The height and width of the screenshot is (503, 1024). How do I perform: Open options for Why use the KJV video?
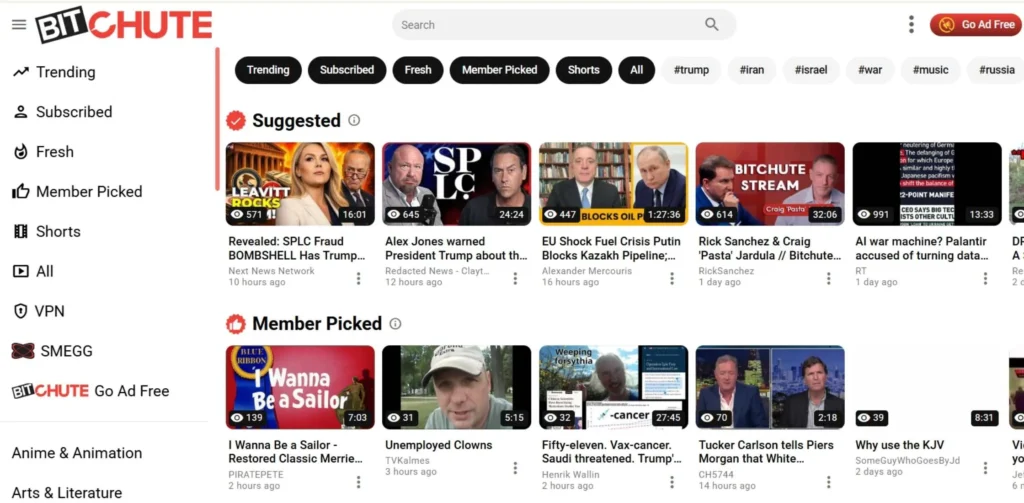[985, 468]
